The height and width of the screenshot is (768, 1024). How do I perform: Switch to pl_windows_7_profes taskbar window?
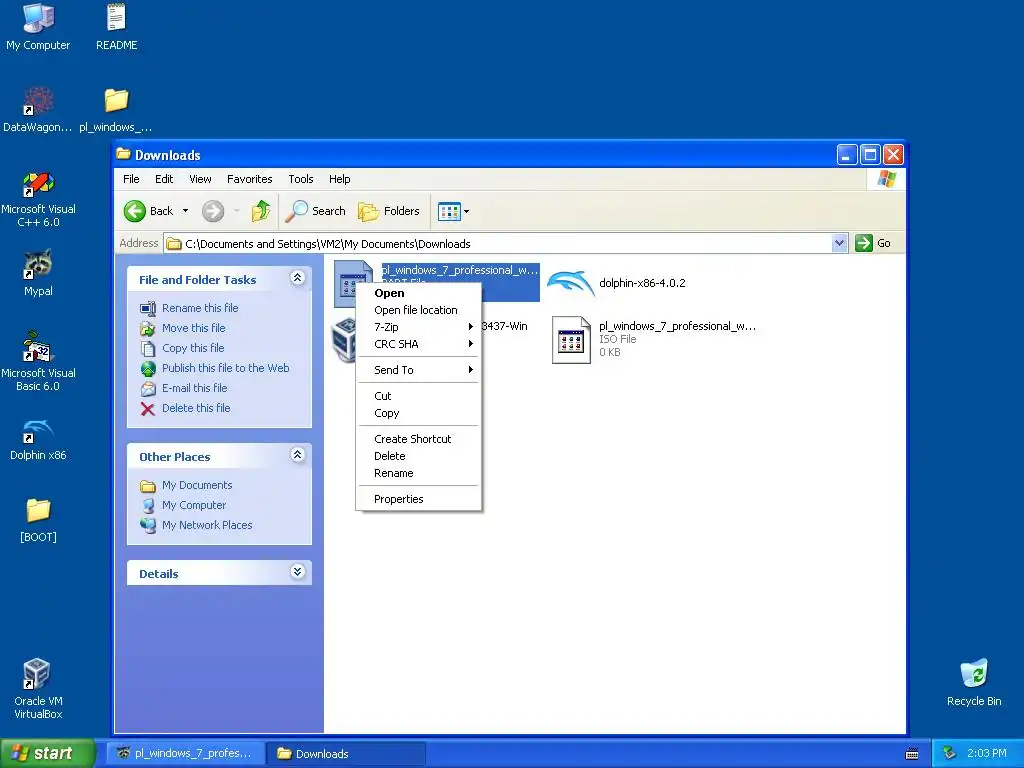pos(185,753)
